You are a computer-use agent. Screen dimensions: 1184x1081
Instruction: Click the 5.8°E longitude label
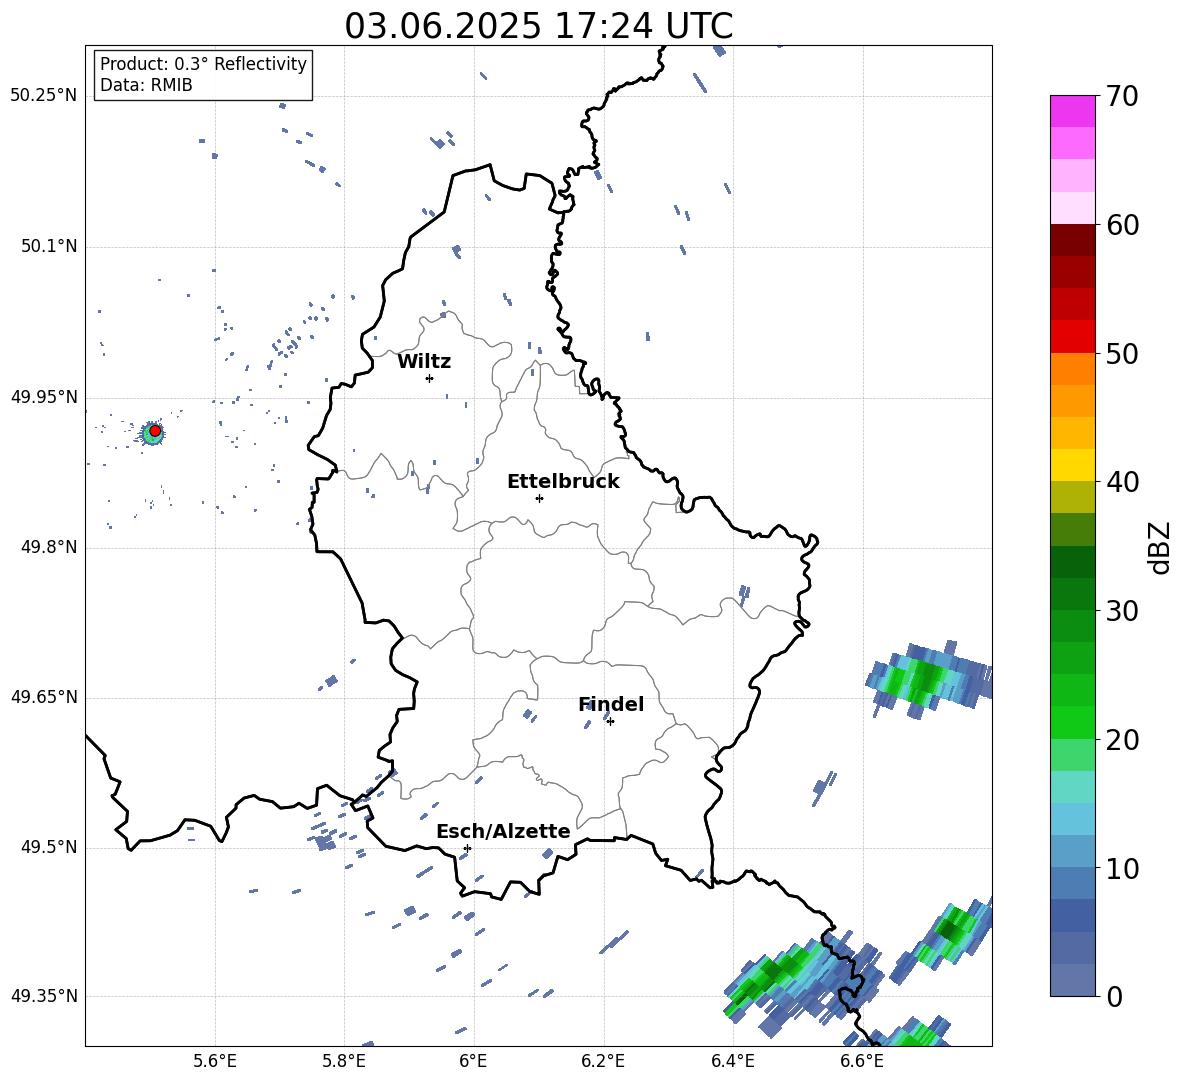point(344,1061)
